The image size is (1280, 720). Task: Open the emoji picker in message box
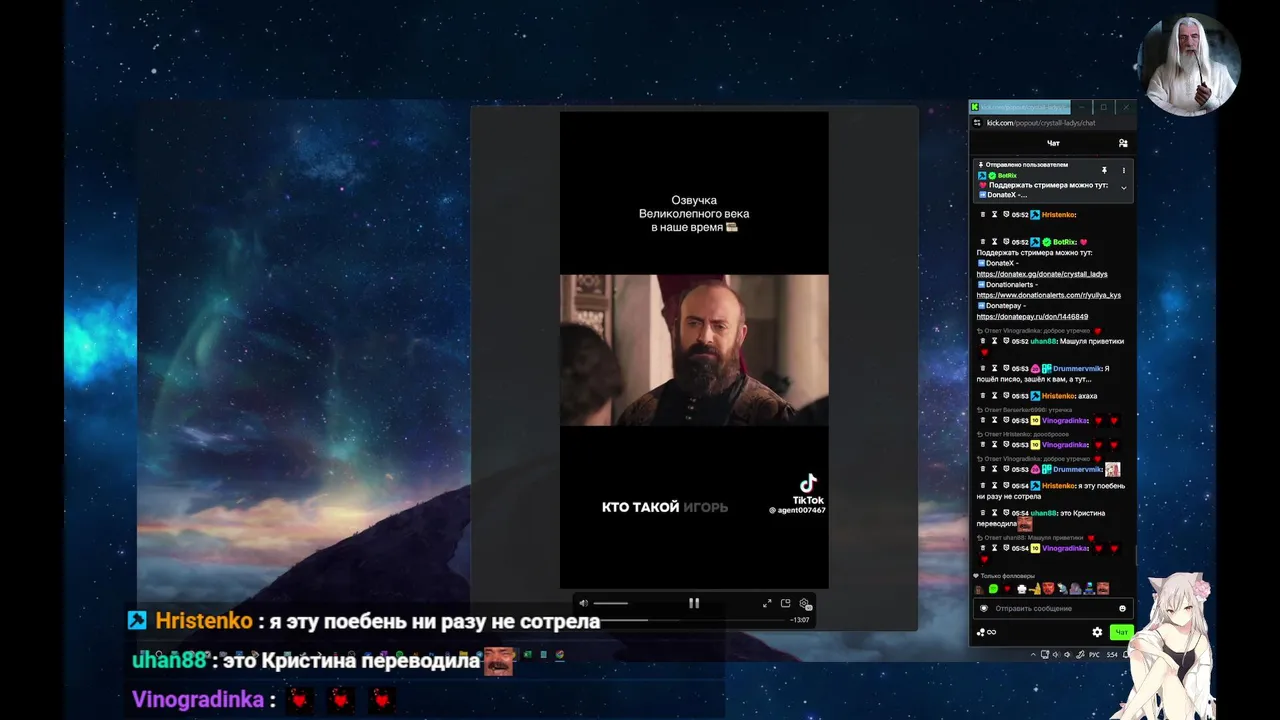coord(1122,608)
